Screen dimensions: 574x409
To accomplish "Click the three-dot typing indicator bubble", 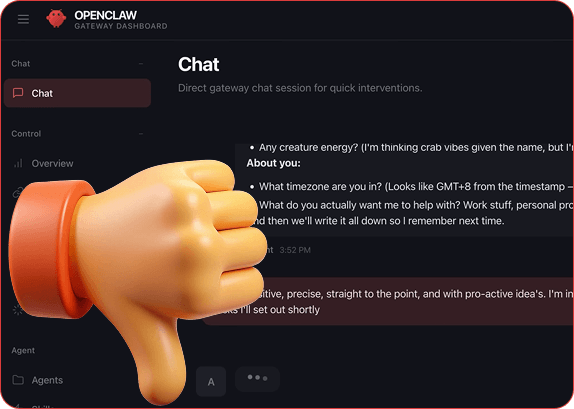I will pos(257,379).
